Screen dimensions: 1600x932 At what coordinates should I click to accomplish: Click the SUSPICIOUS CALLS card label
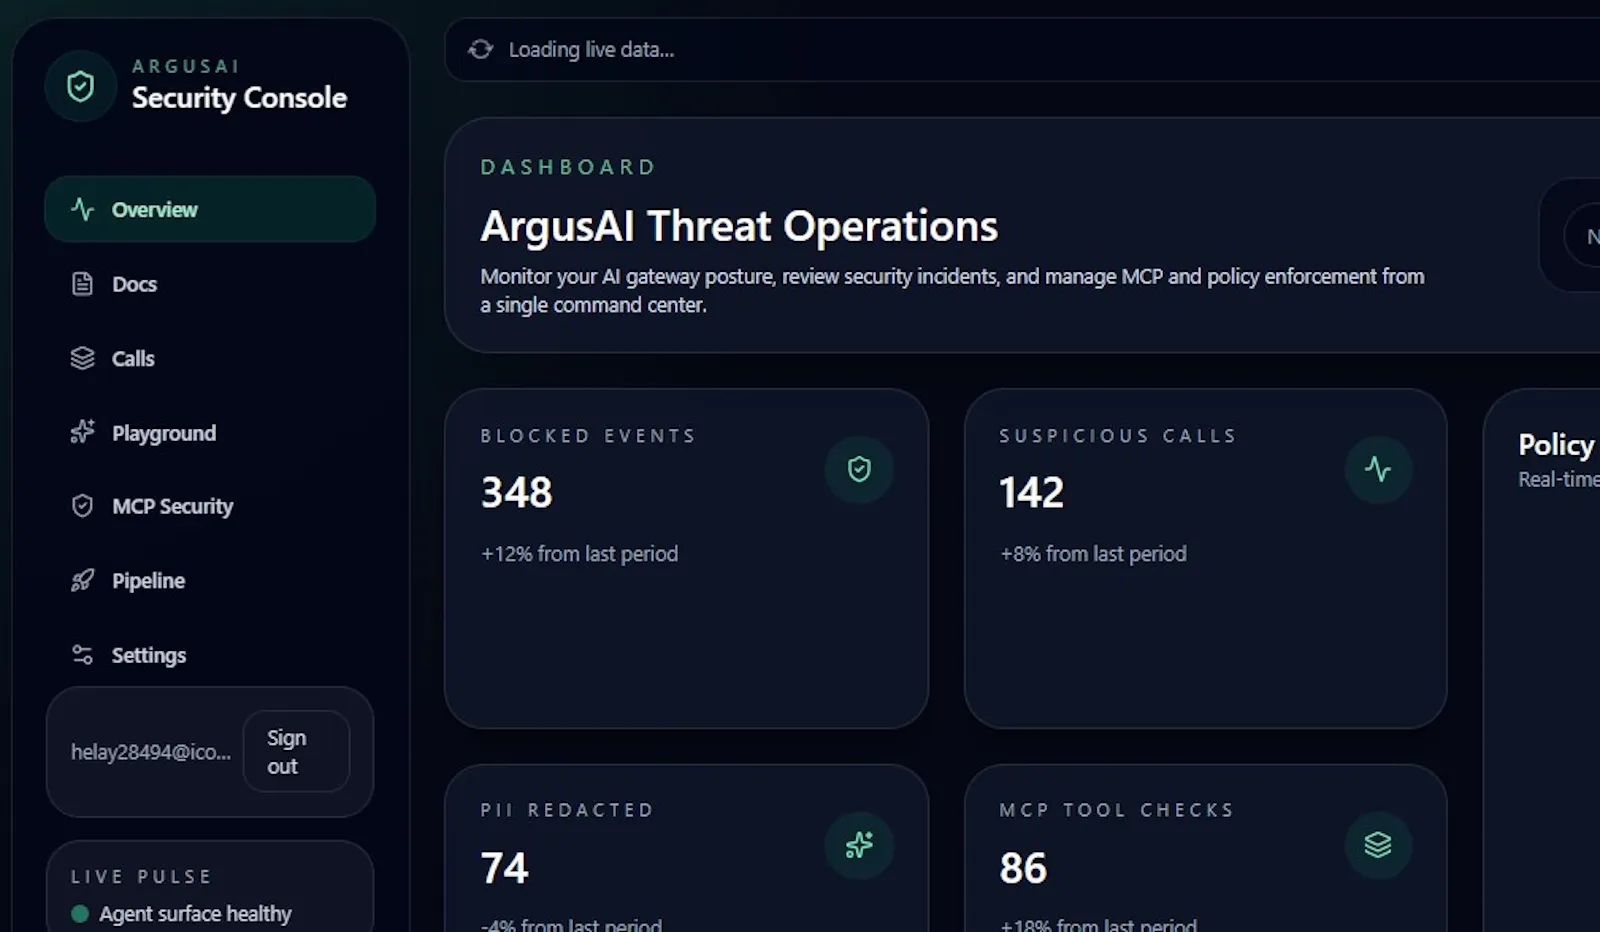click(1118, 436)
